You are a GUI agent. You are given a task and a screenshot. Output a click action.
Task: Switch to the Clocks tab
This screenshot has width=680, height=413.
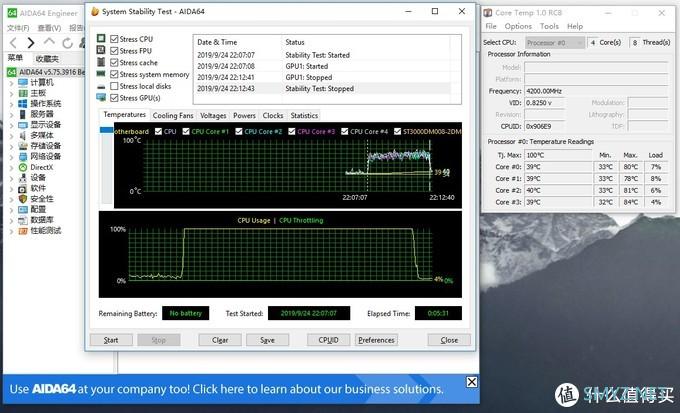coord(273,115)
